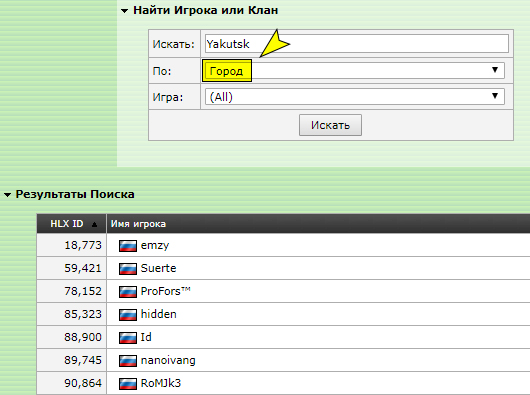Focus the search field containing Yakutsk
The width and height of the screenshot is (530, 395).
click(357, 44)
